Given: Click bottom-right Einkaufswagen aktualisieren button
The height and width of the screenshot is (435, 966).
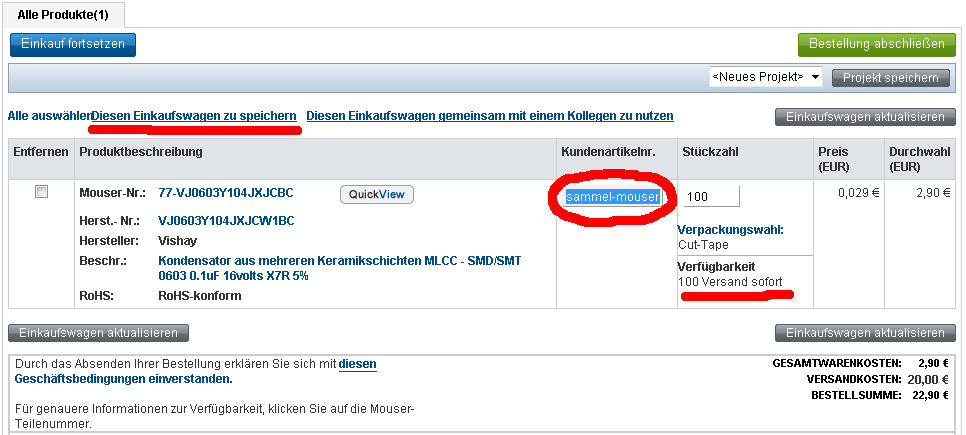Looking at the screenshot, I should (865, 333).
